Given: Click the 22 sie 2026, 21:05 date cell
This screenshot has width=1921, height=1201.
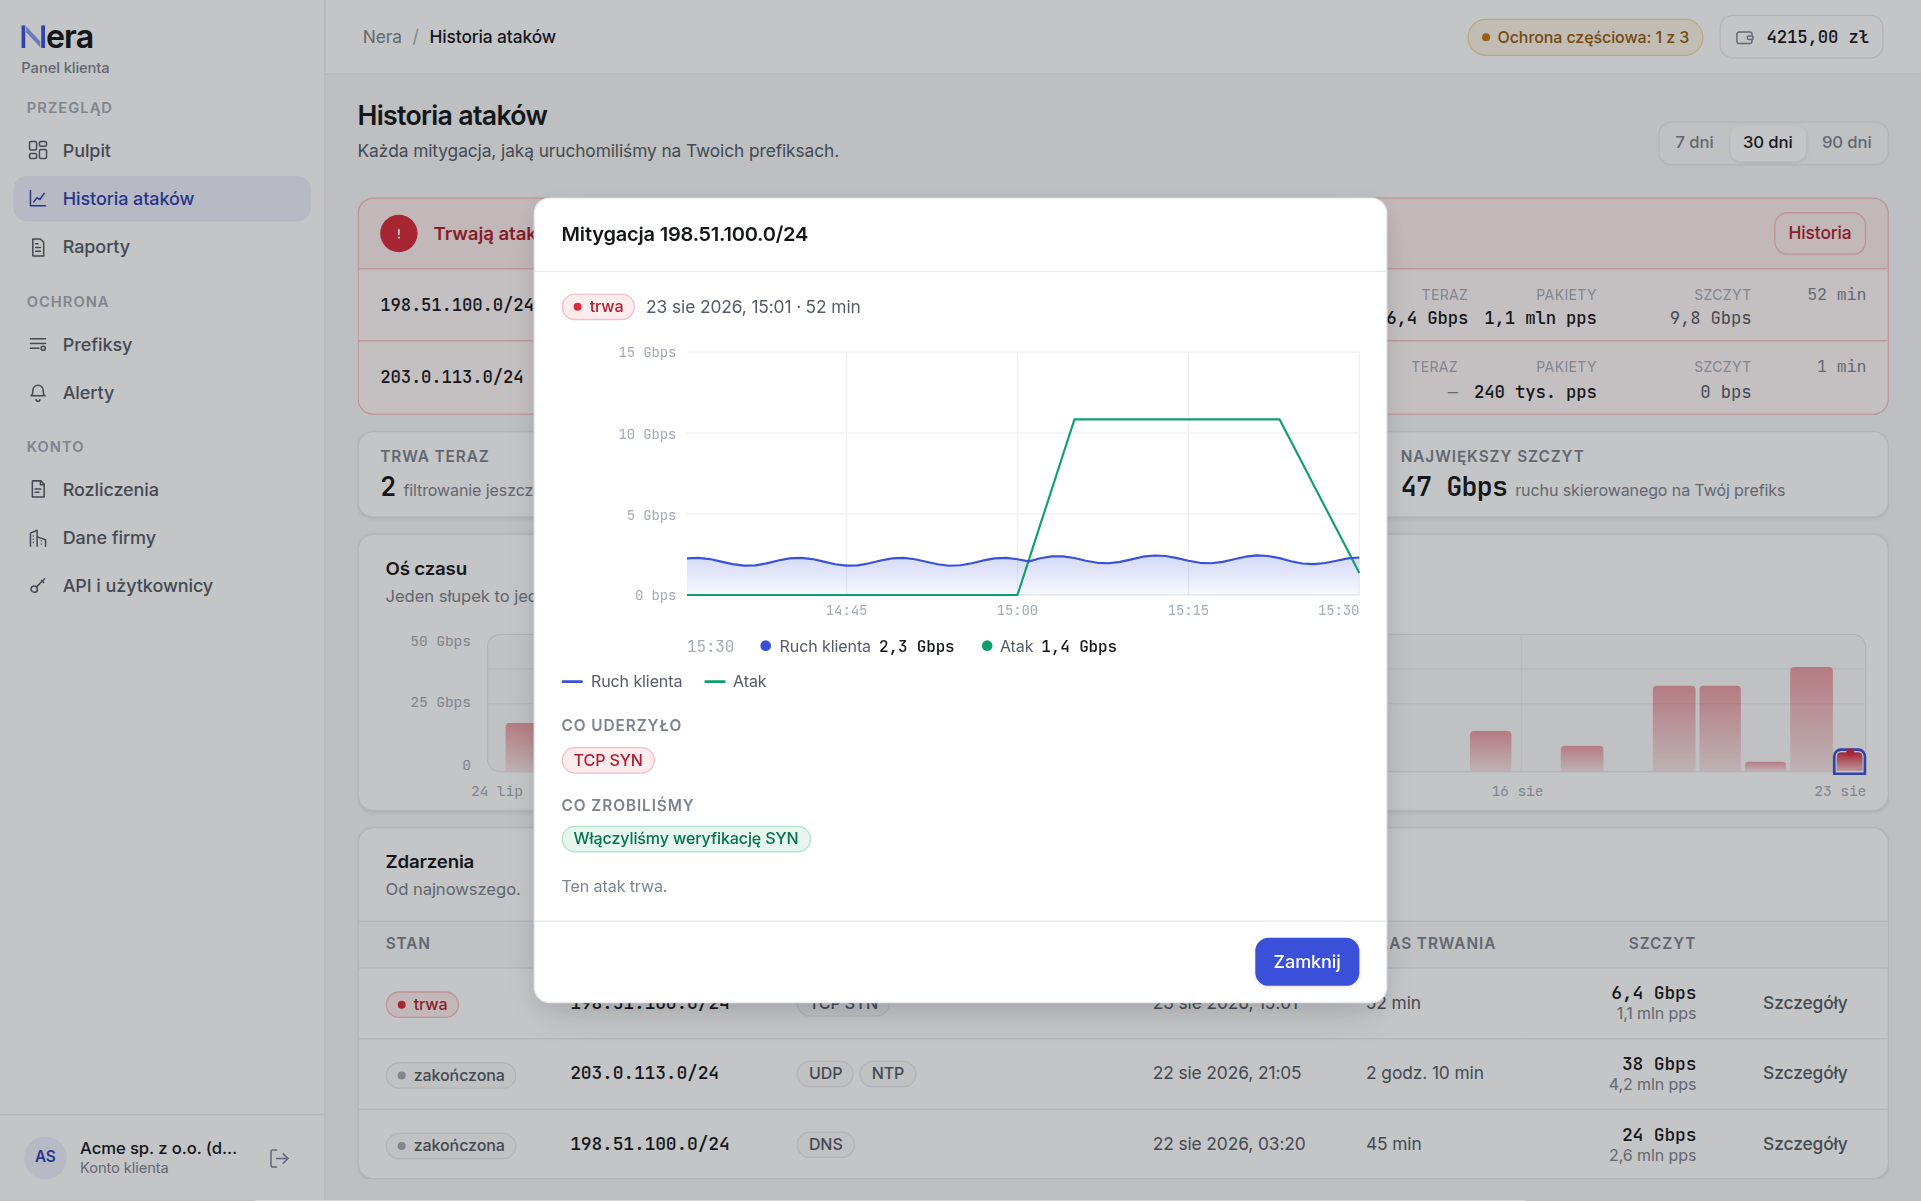Looking at the screenshot, I should click(1227, 1073).
